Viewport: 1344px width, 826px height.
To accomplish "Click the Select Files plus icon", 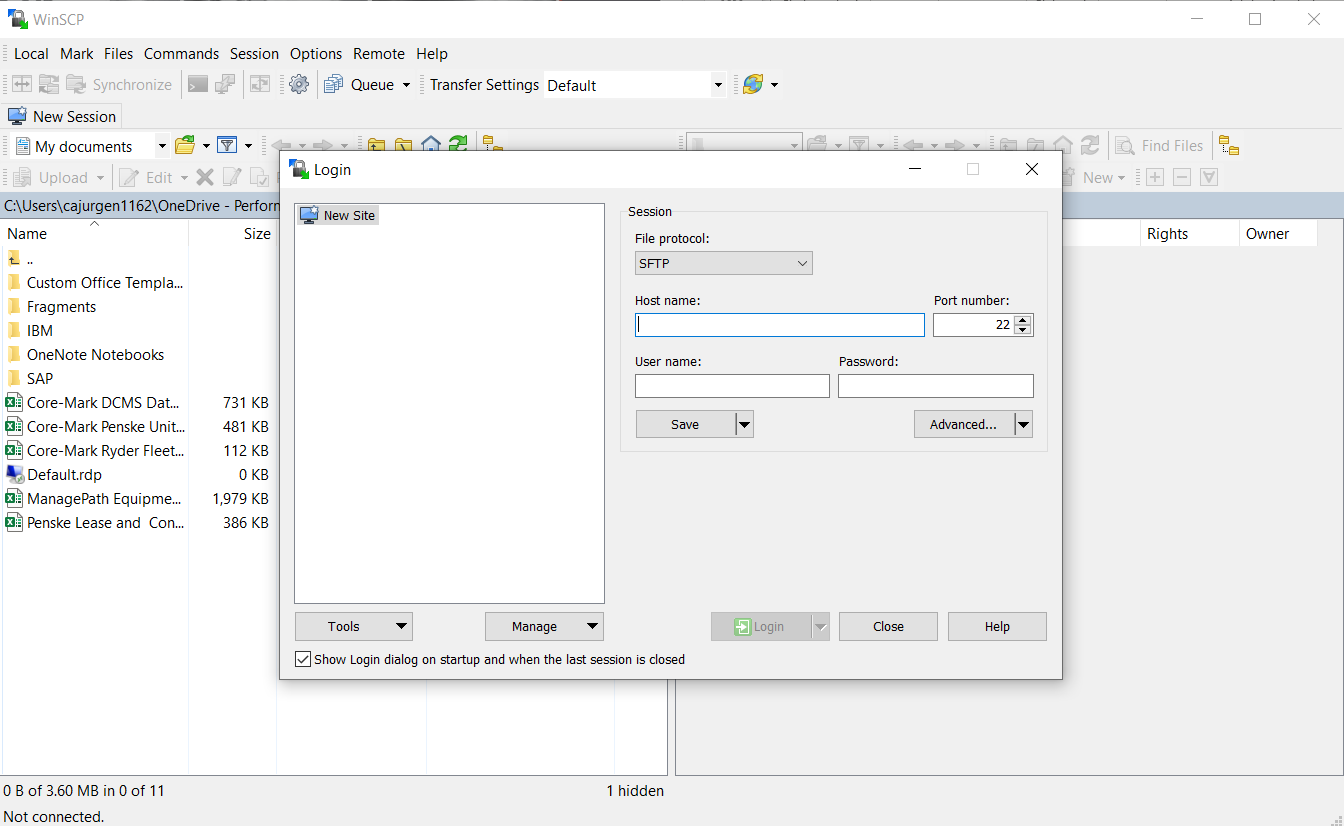I will click(1155, 177).
